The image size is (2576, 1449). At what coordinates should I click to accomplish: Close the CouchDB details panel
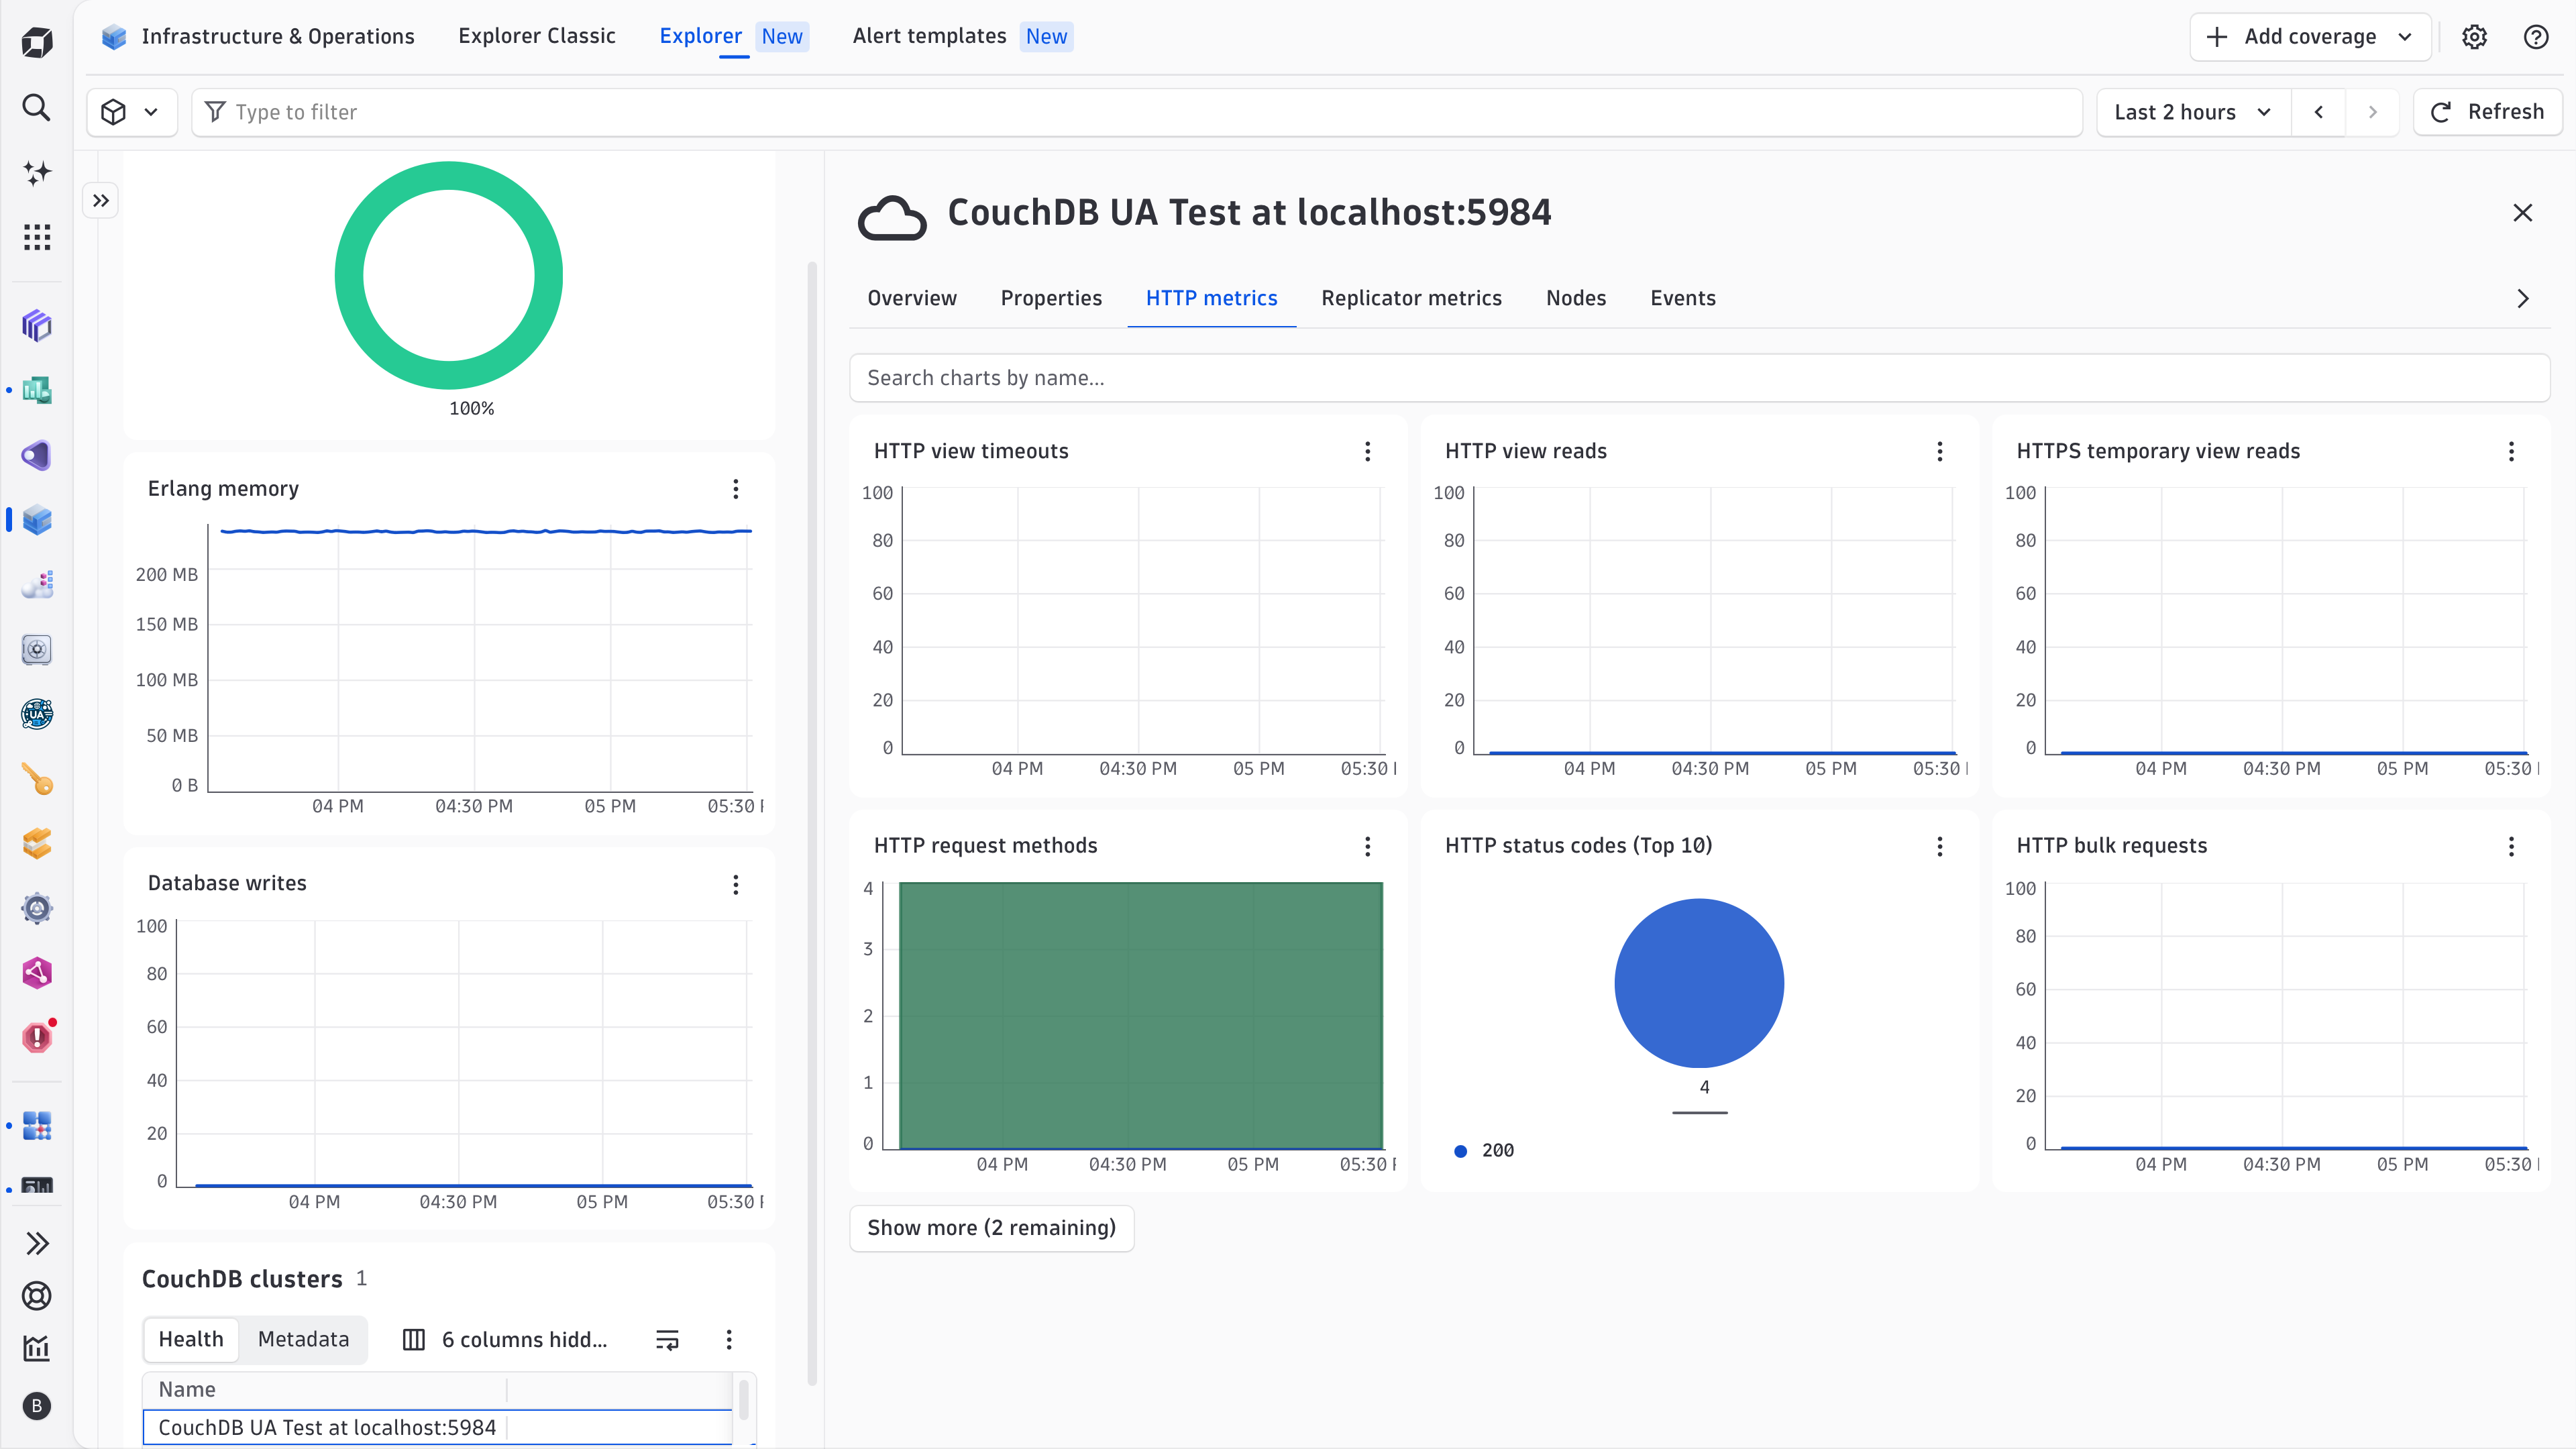tap(2522, 213)
